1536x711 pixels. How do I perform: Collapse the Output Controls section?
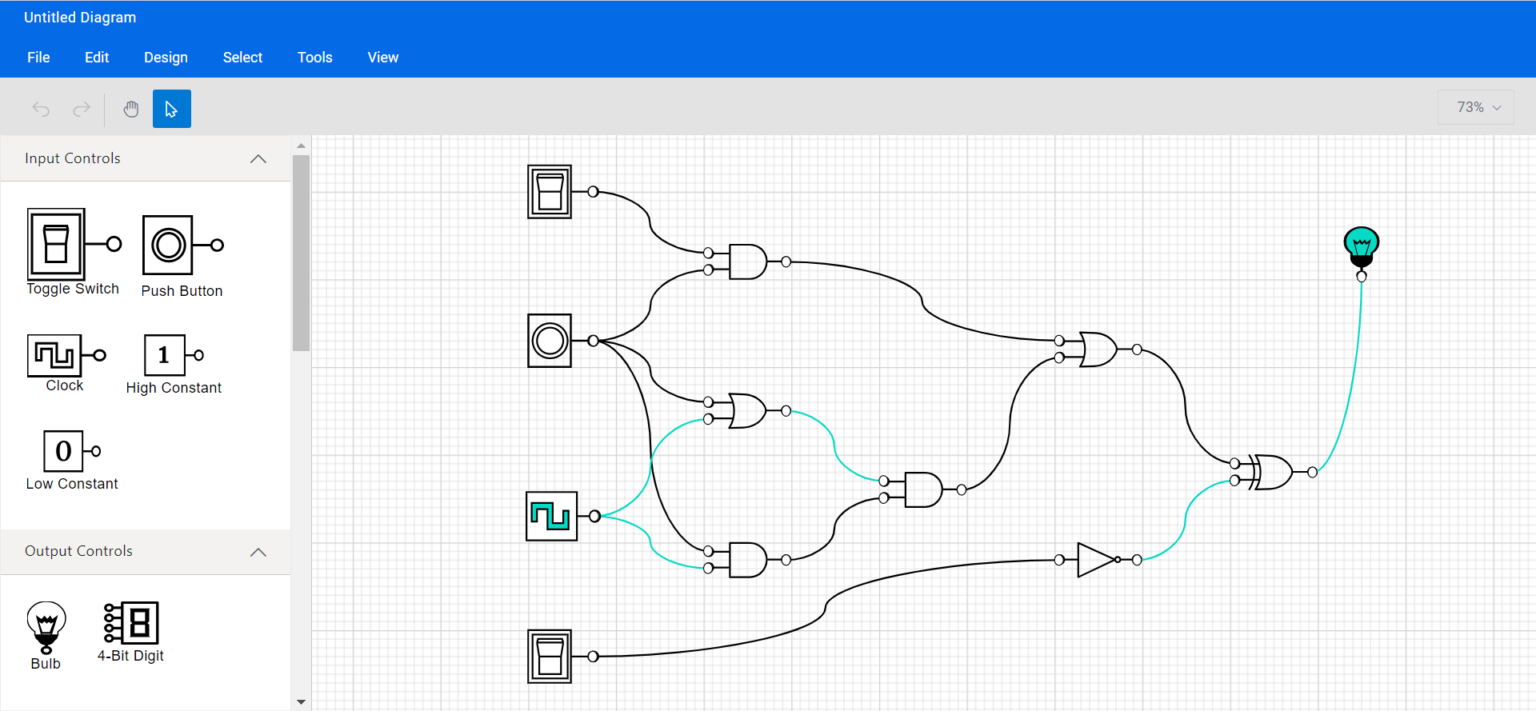(258, 551)
